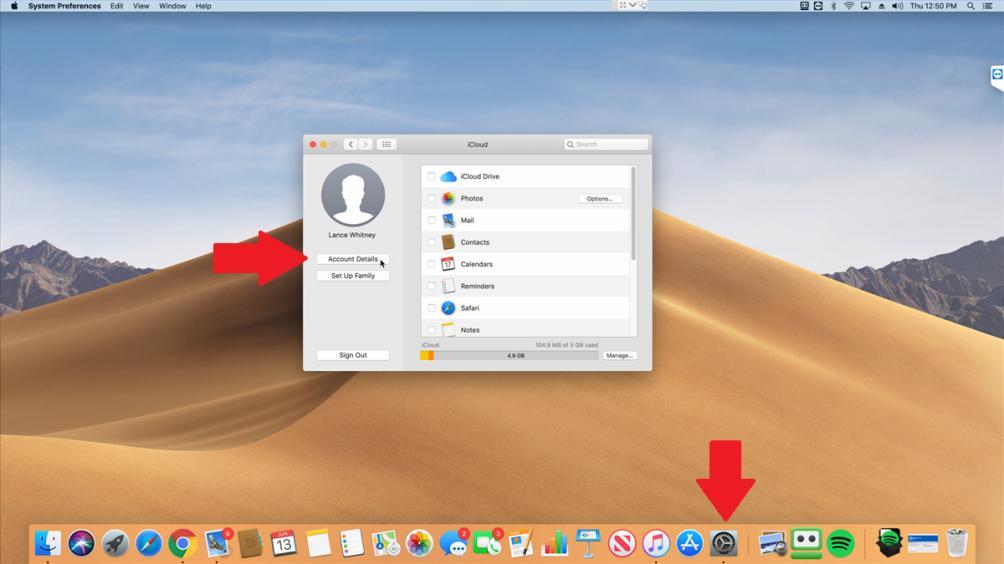Click the iCloud storage usage bar
This screenshot has width=1004, height=564.
pyautogui.click(x=509, y=355)
